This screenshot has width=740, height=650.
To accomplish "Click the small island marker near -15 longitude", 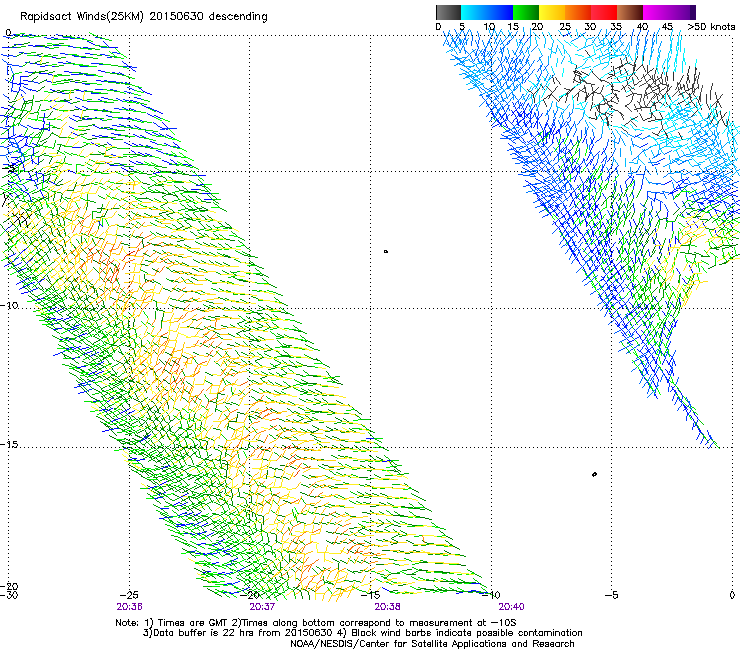I will tap(386, 252).
